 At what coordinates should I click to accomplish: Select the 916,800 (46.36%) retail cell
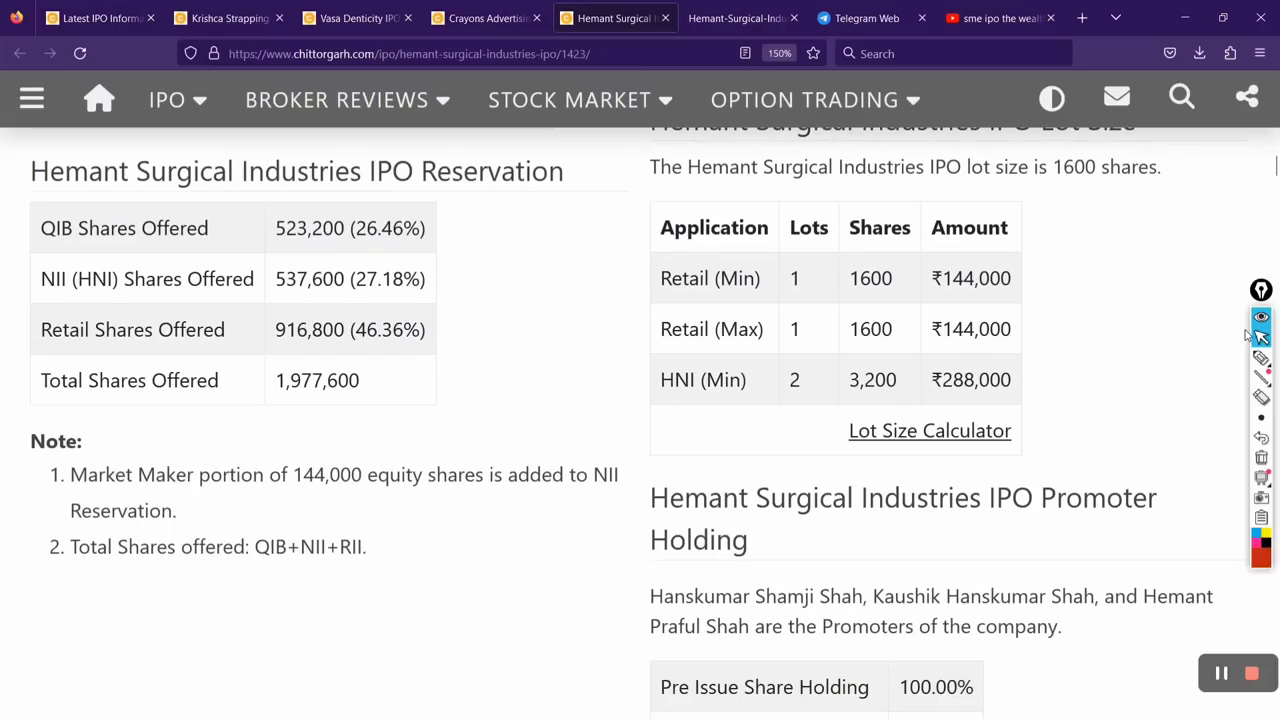(350, 329)
